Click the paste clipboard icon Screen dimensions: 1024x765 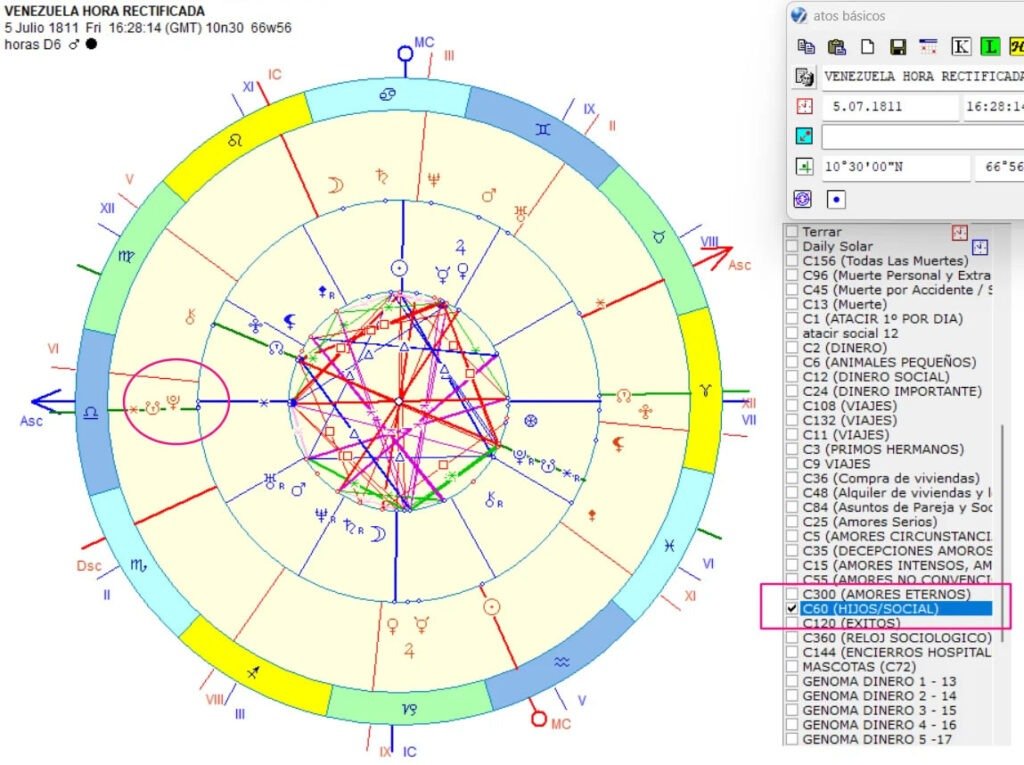coord(837,46)
